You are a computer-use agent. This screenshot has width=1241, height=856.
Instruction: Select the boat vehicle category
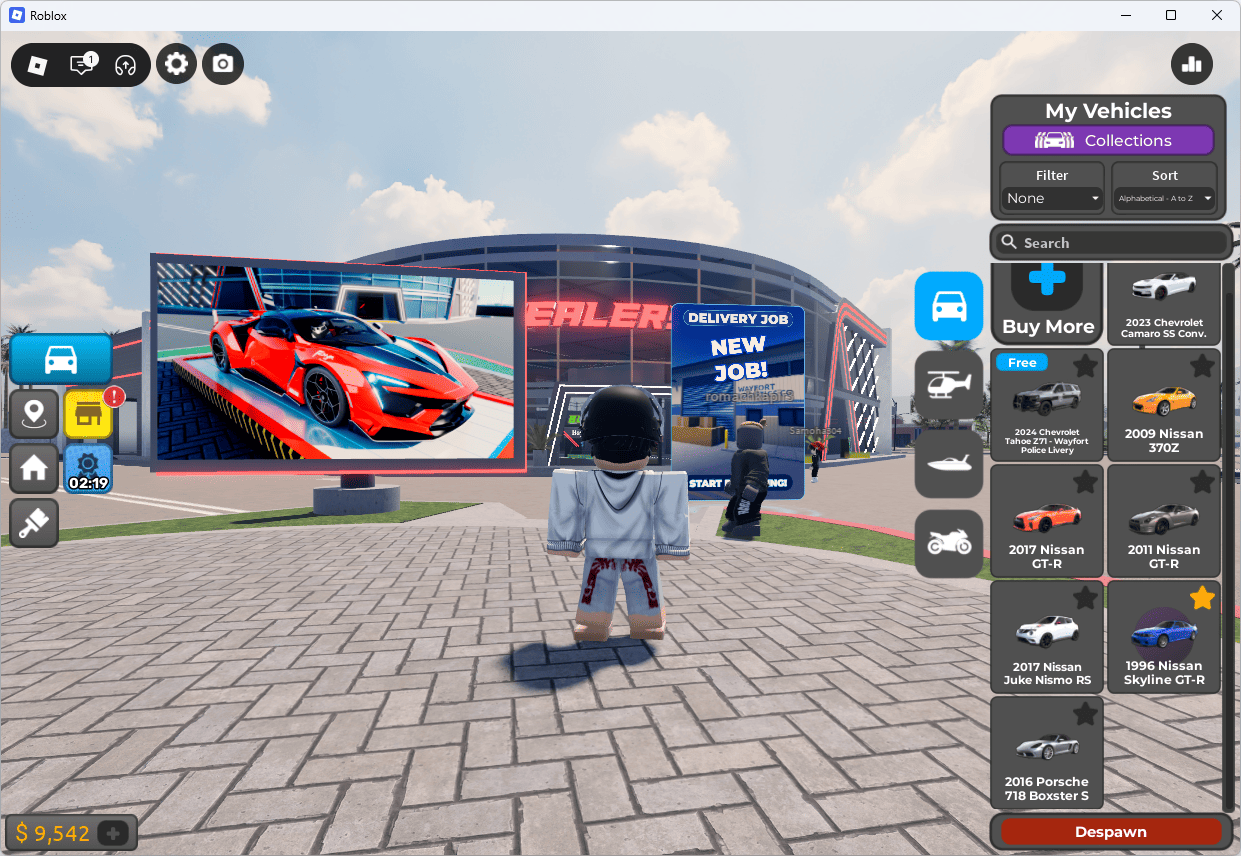[x=949, y=464]
